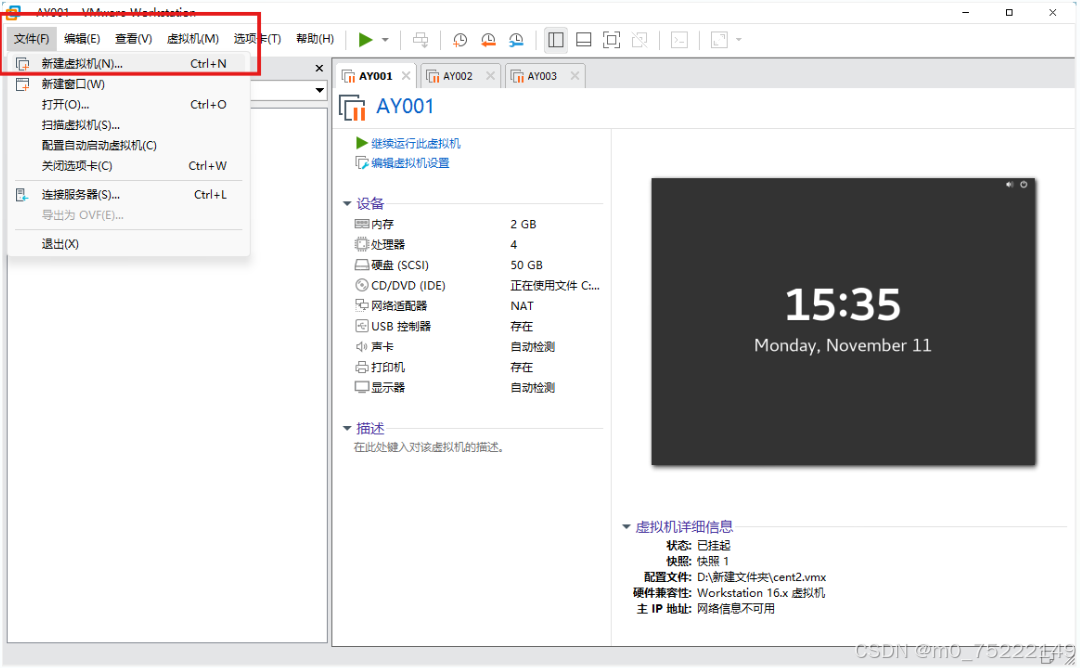Click the CD/DVD (IDE) device row
The height and width of the screenshot is (668, 1080).
pyautogui.click(x=477, y=286)
